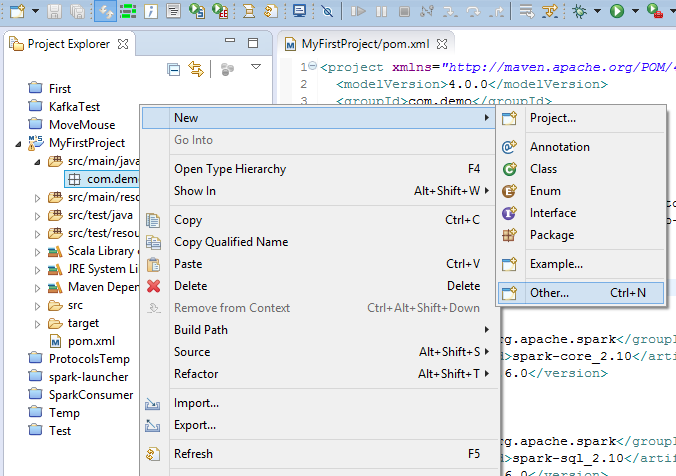The width and height of the screenshot is (676, 476).
Task: Open the Run dropdown arrow
Action: (x=635, y=11)
